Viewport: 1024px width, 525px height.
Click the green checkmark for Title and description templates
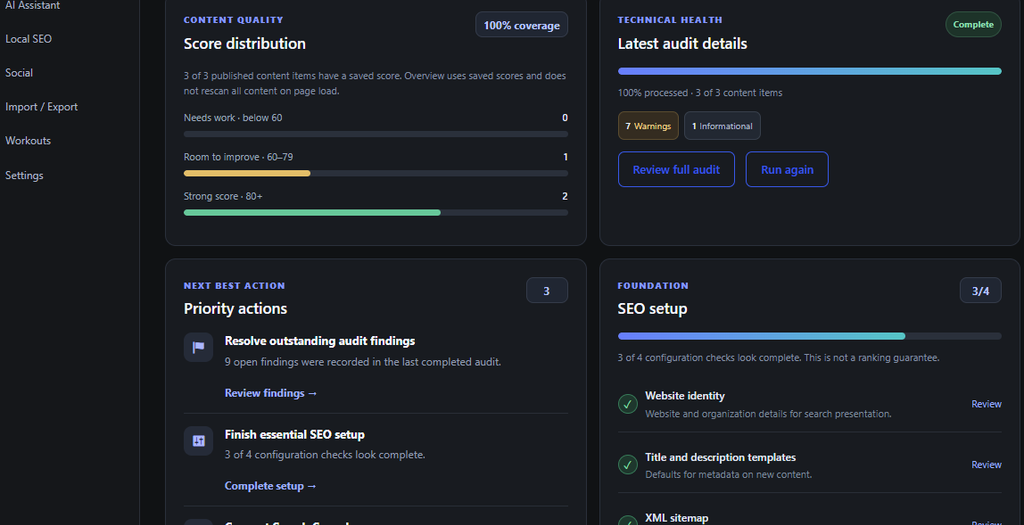(x=628, y=465)
